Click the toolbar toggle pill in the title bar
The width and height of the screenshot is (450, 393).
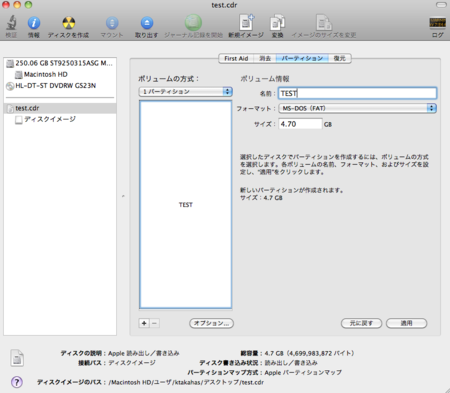pyautogui.click(x=441, y=5)
